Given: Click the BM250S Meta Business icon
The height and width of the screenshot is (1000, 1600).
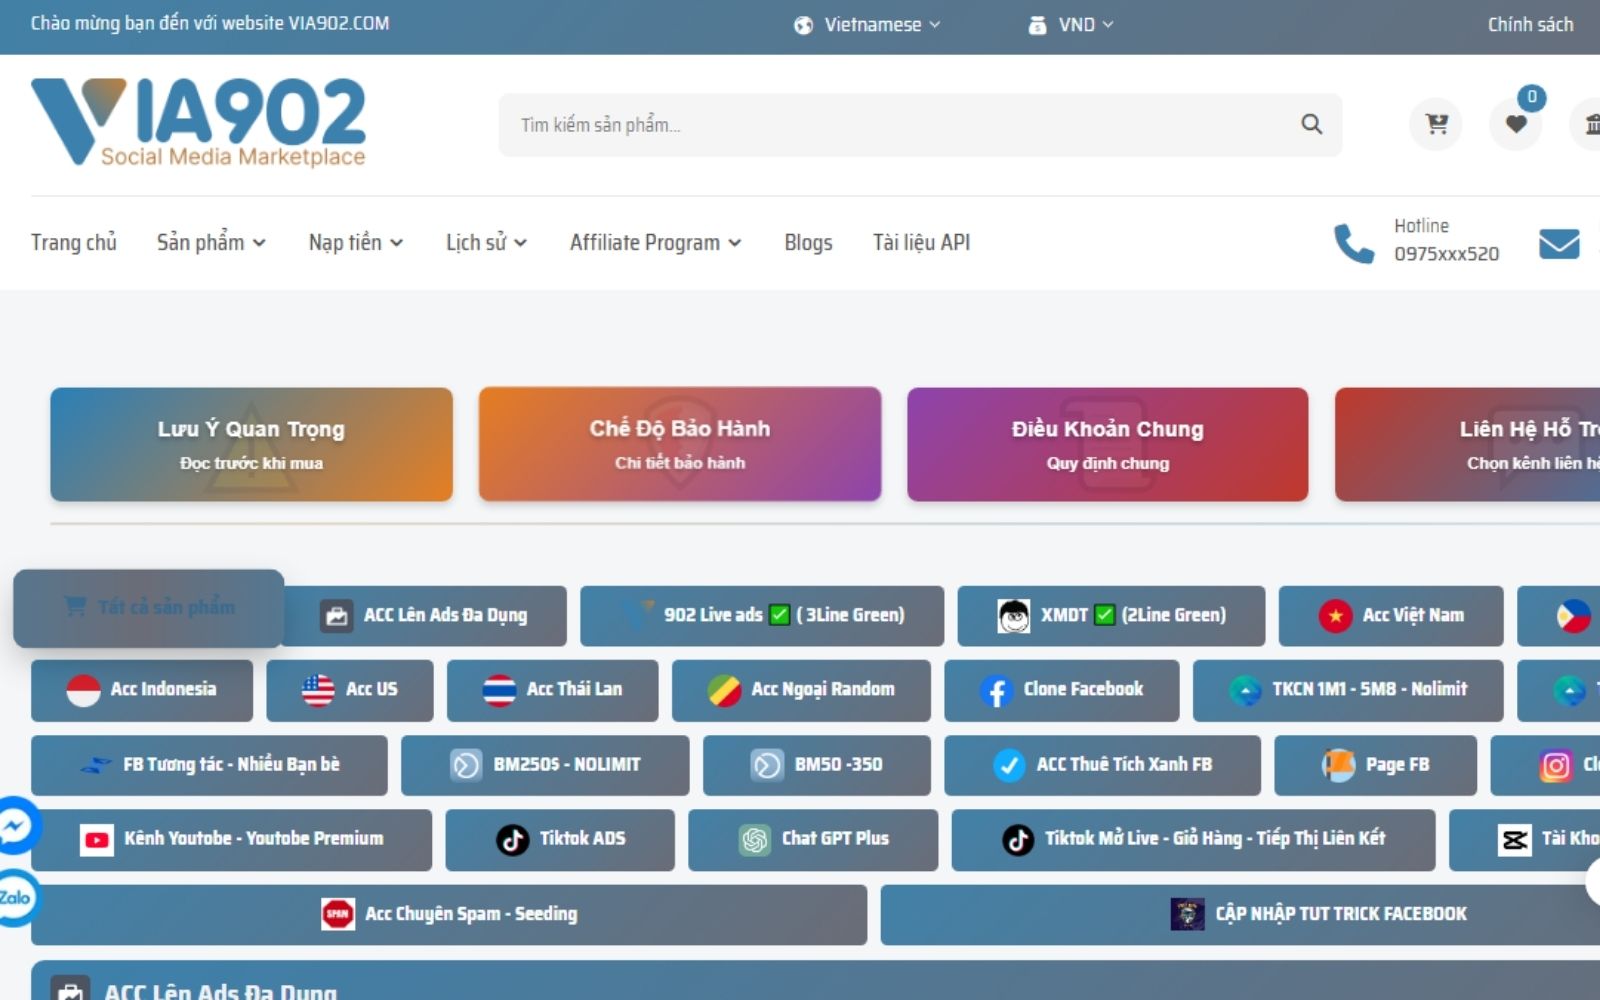Looking at the screenshot, I should pos(466,766).
